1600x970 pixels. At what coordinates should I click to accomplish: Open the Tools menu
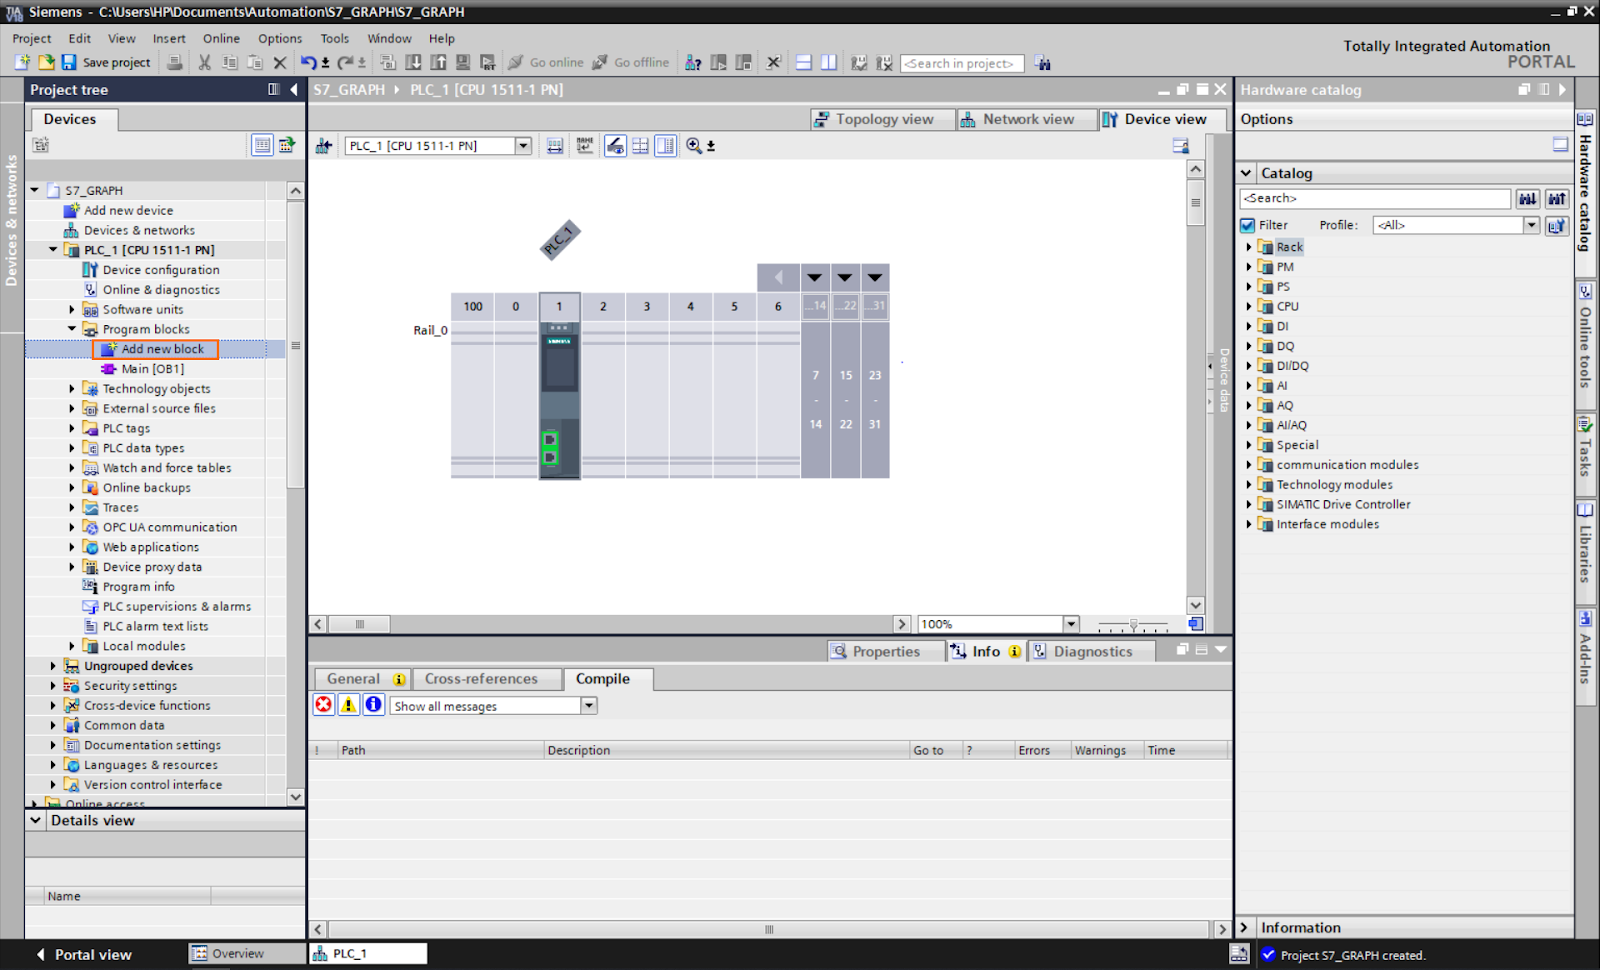(x=335, y=38)
